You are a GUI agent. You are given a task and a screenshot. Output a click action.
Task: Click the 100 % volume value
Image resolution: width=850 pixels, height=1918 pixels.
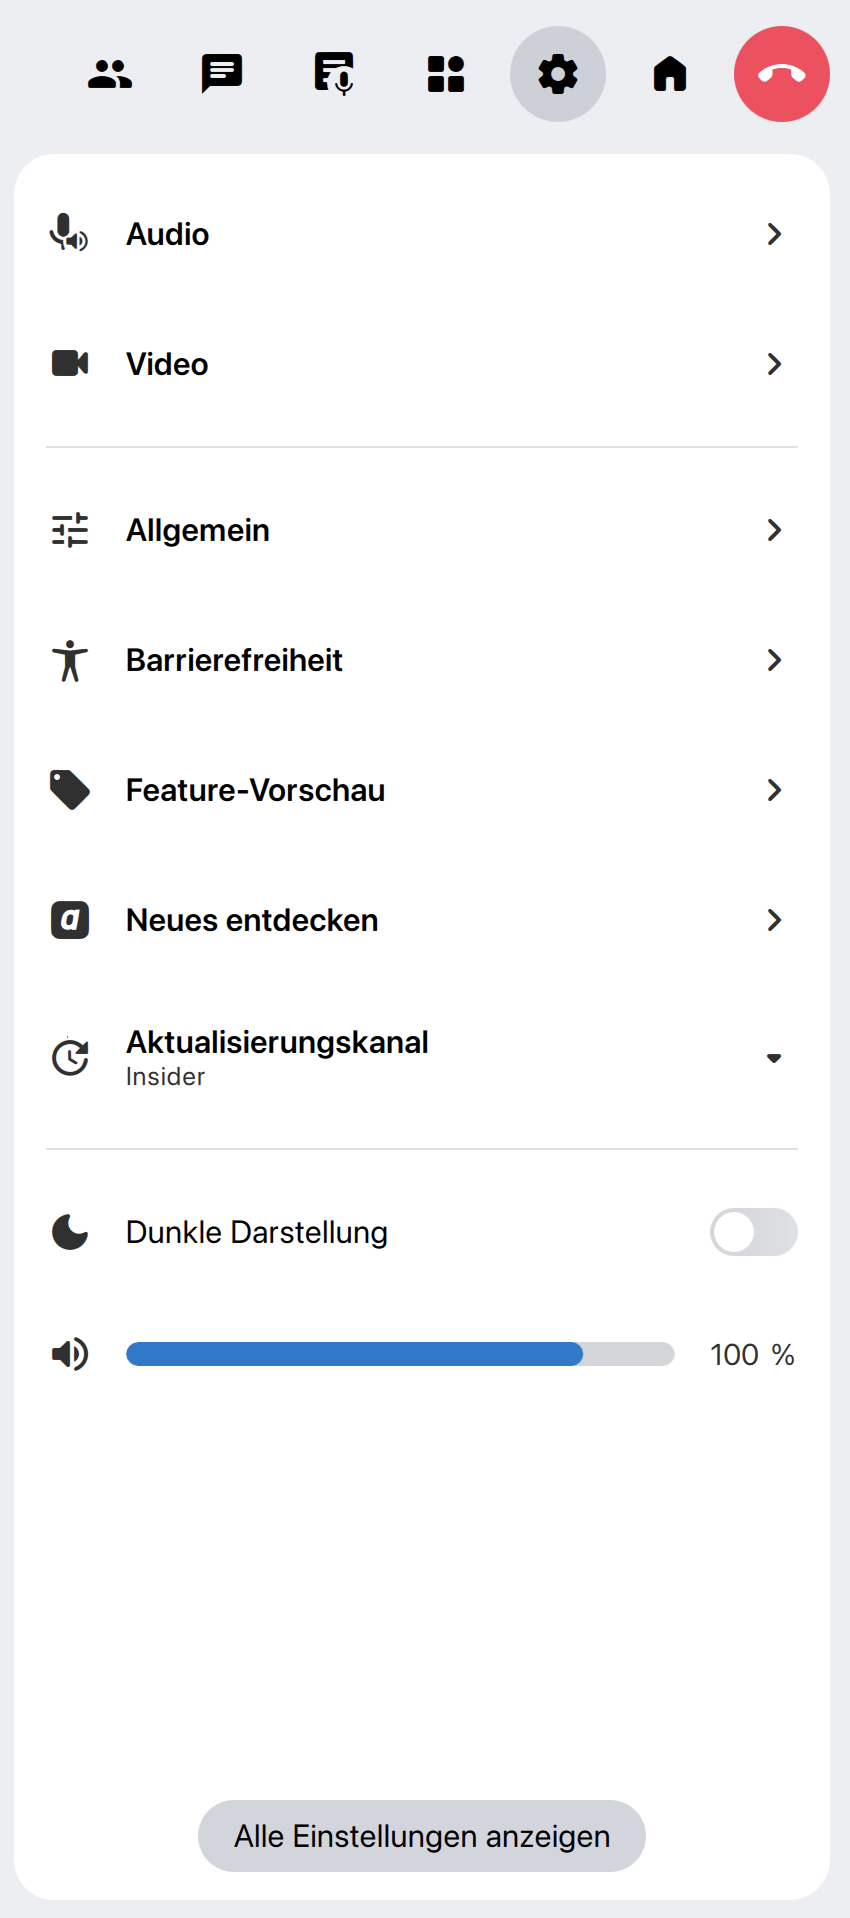tap(752, 1355)
